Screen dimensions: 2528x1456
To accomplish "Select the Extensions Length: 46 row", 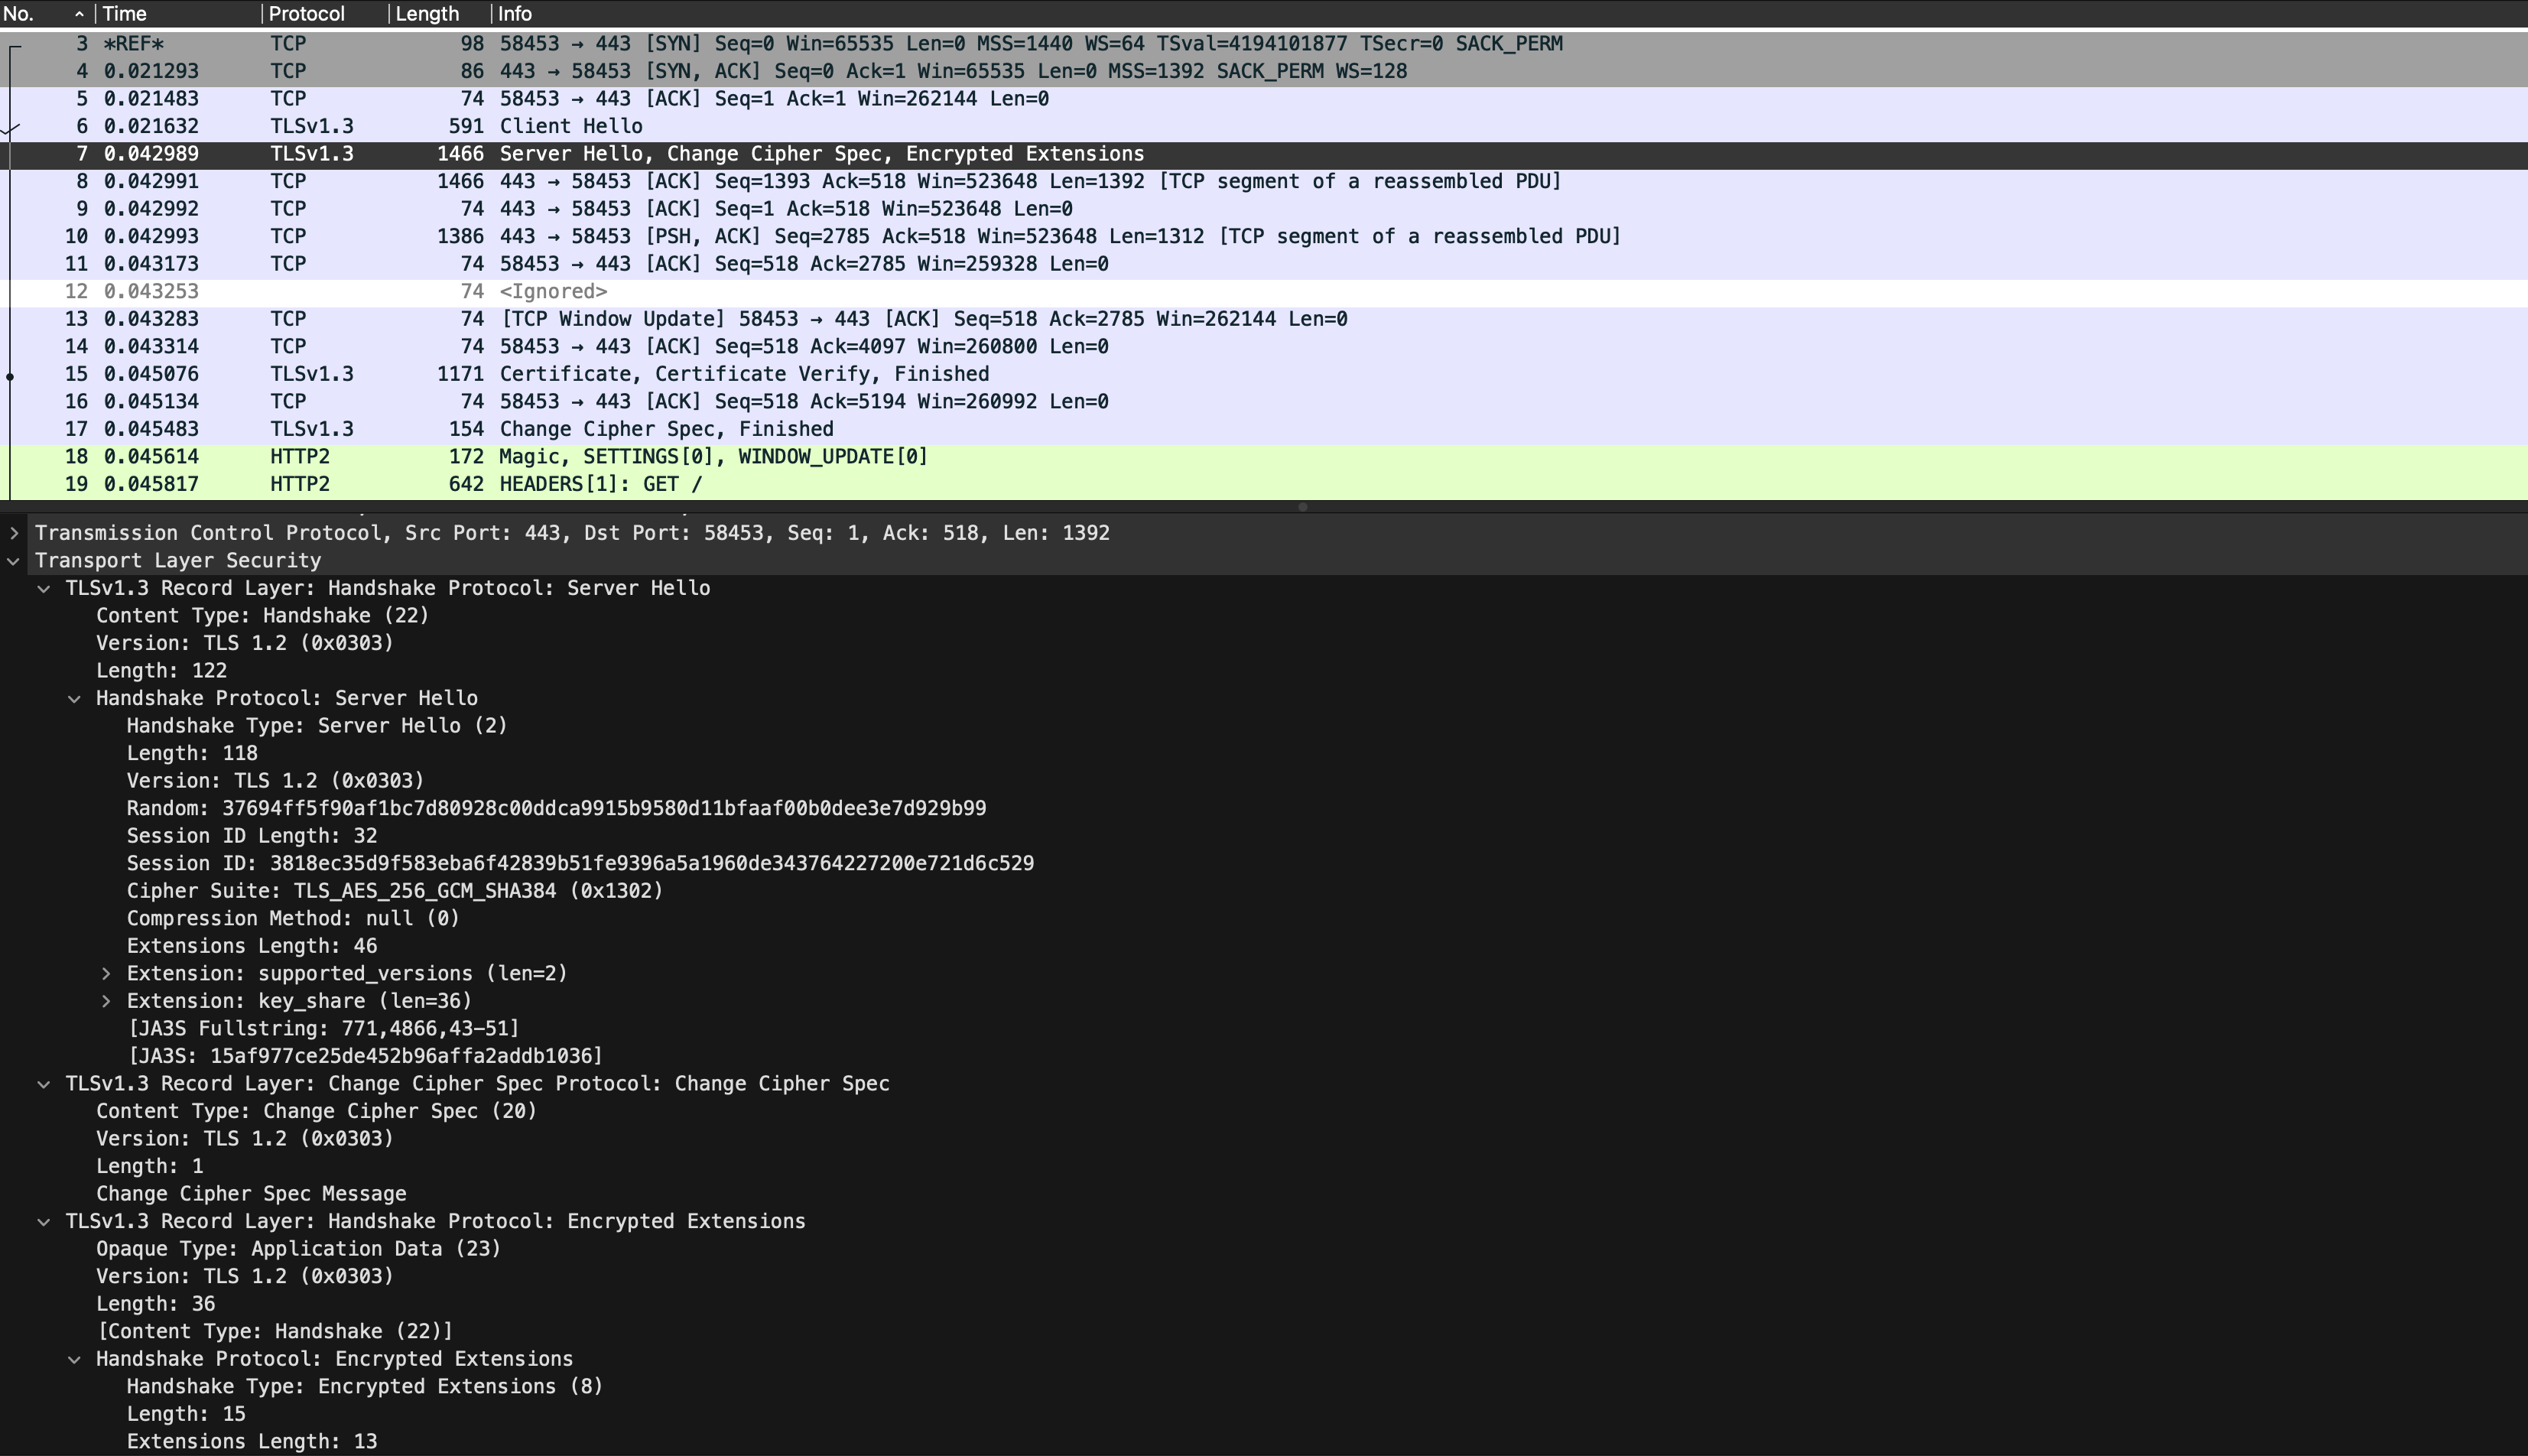I will click(x=1264, y=946).
